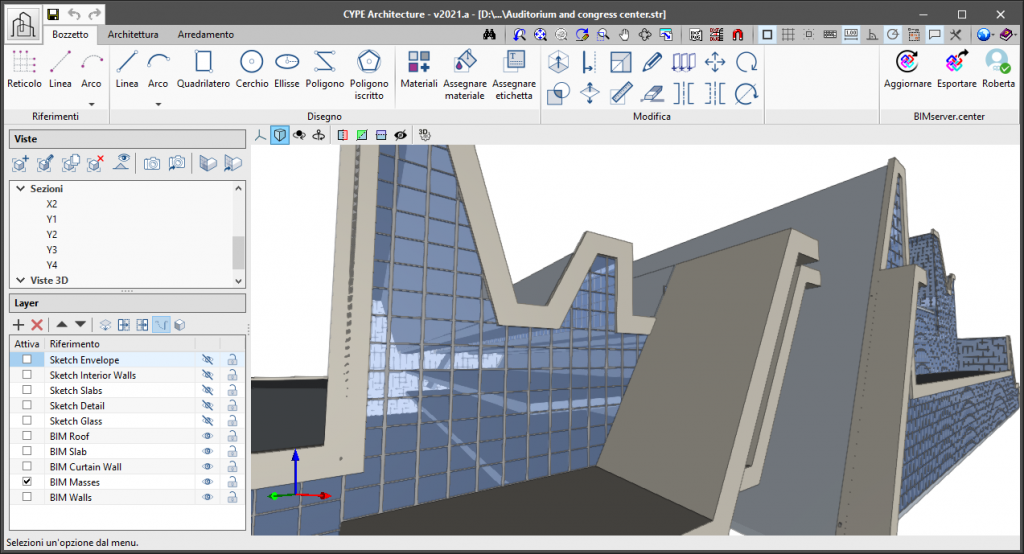Toggle visibility of BIM Roof layer
The width and height of the screenshot is (1024, 554).
point(208,436)
